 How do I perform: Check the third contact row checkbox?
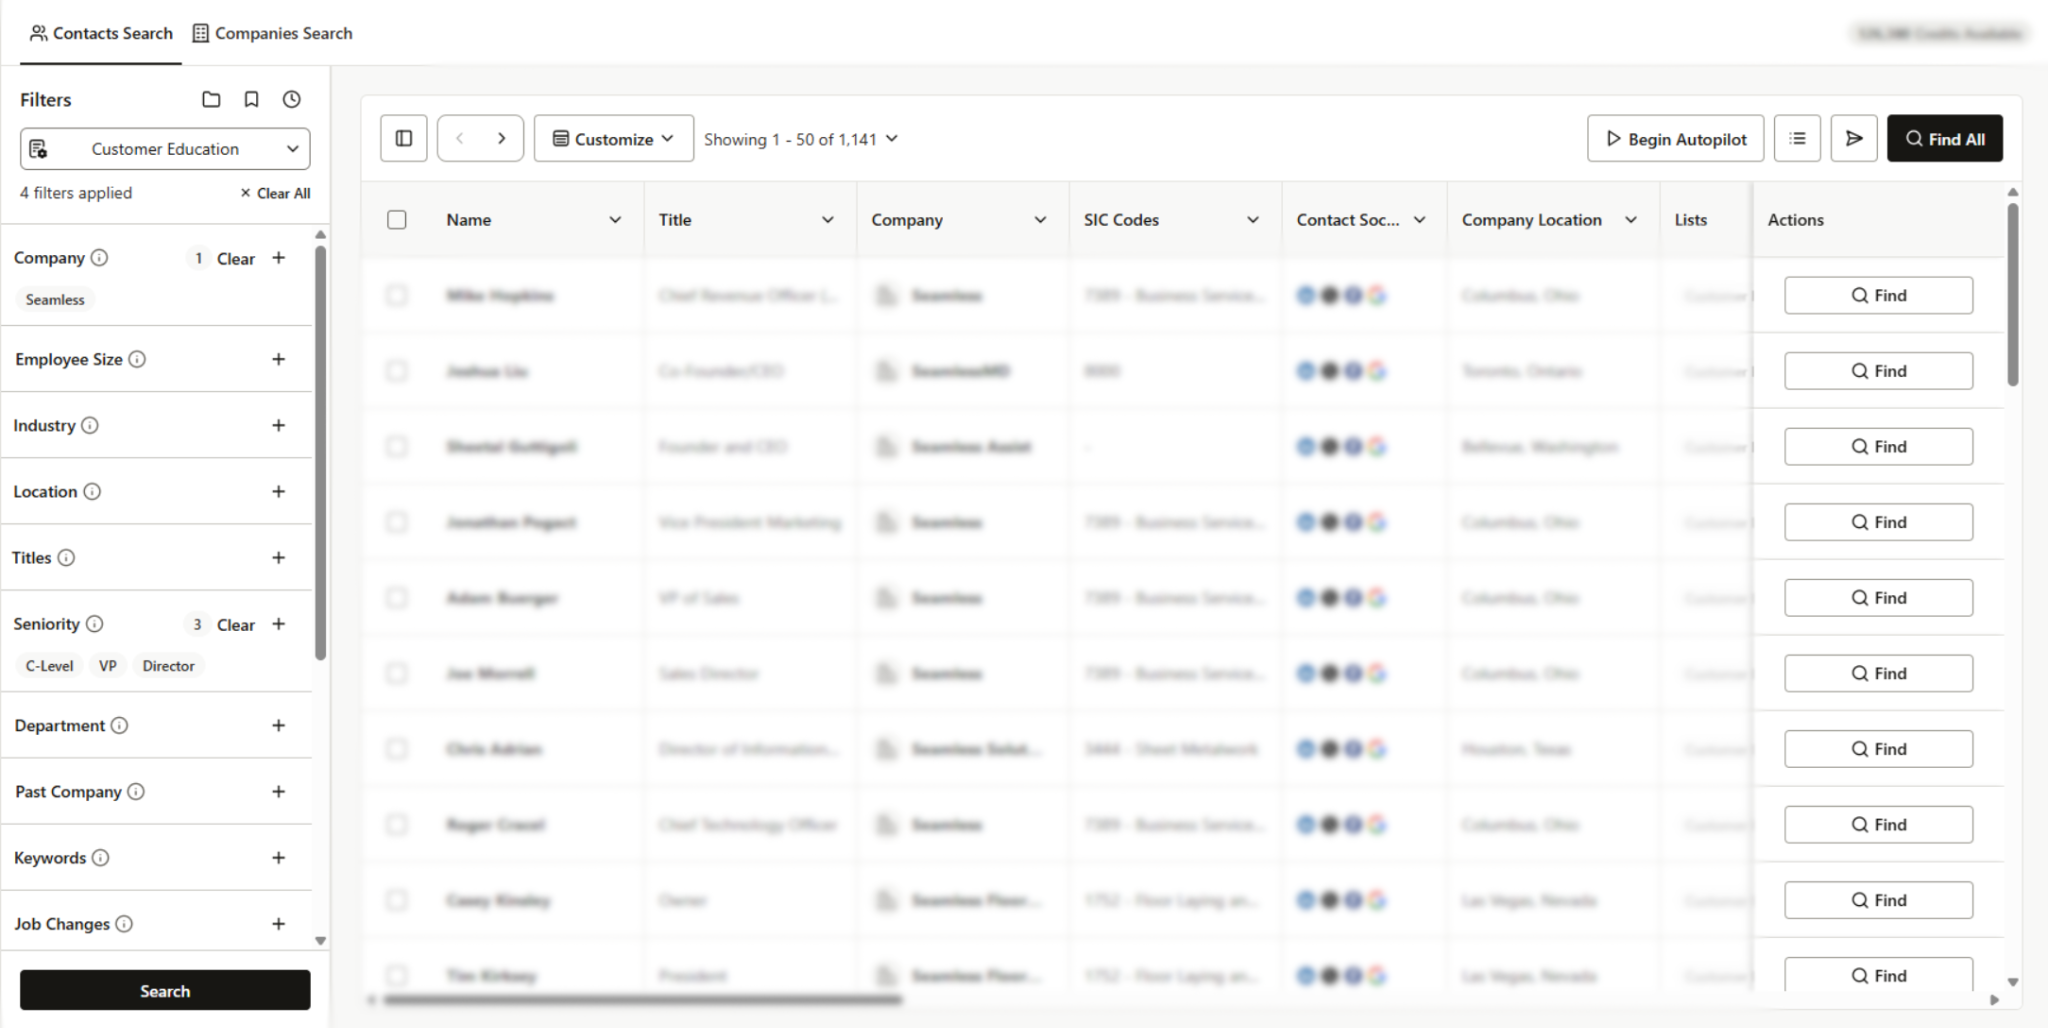(397, 446)
